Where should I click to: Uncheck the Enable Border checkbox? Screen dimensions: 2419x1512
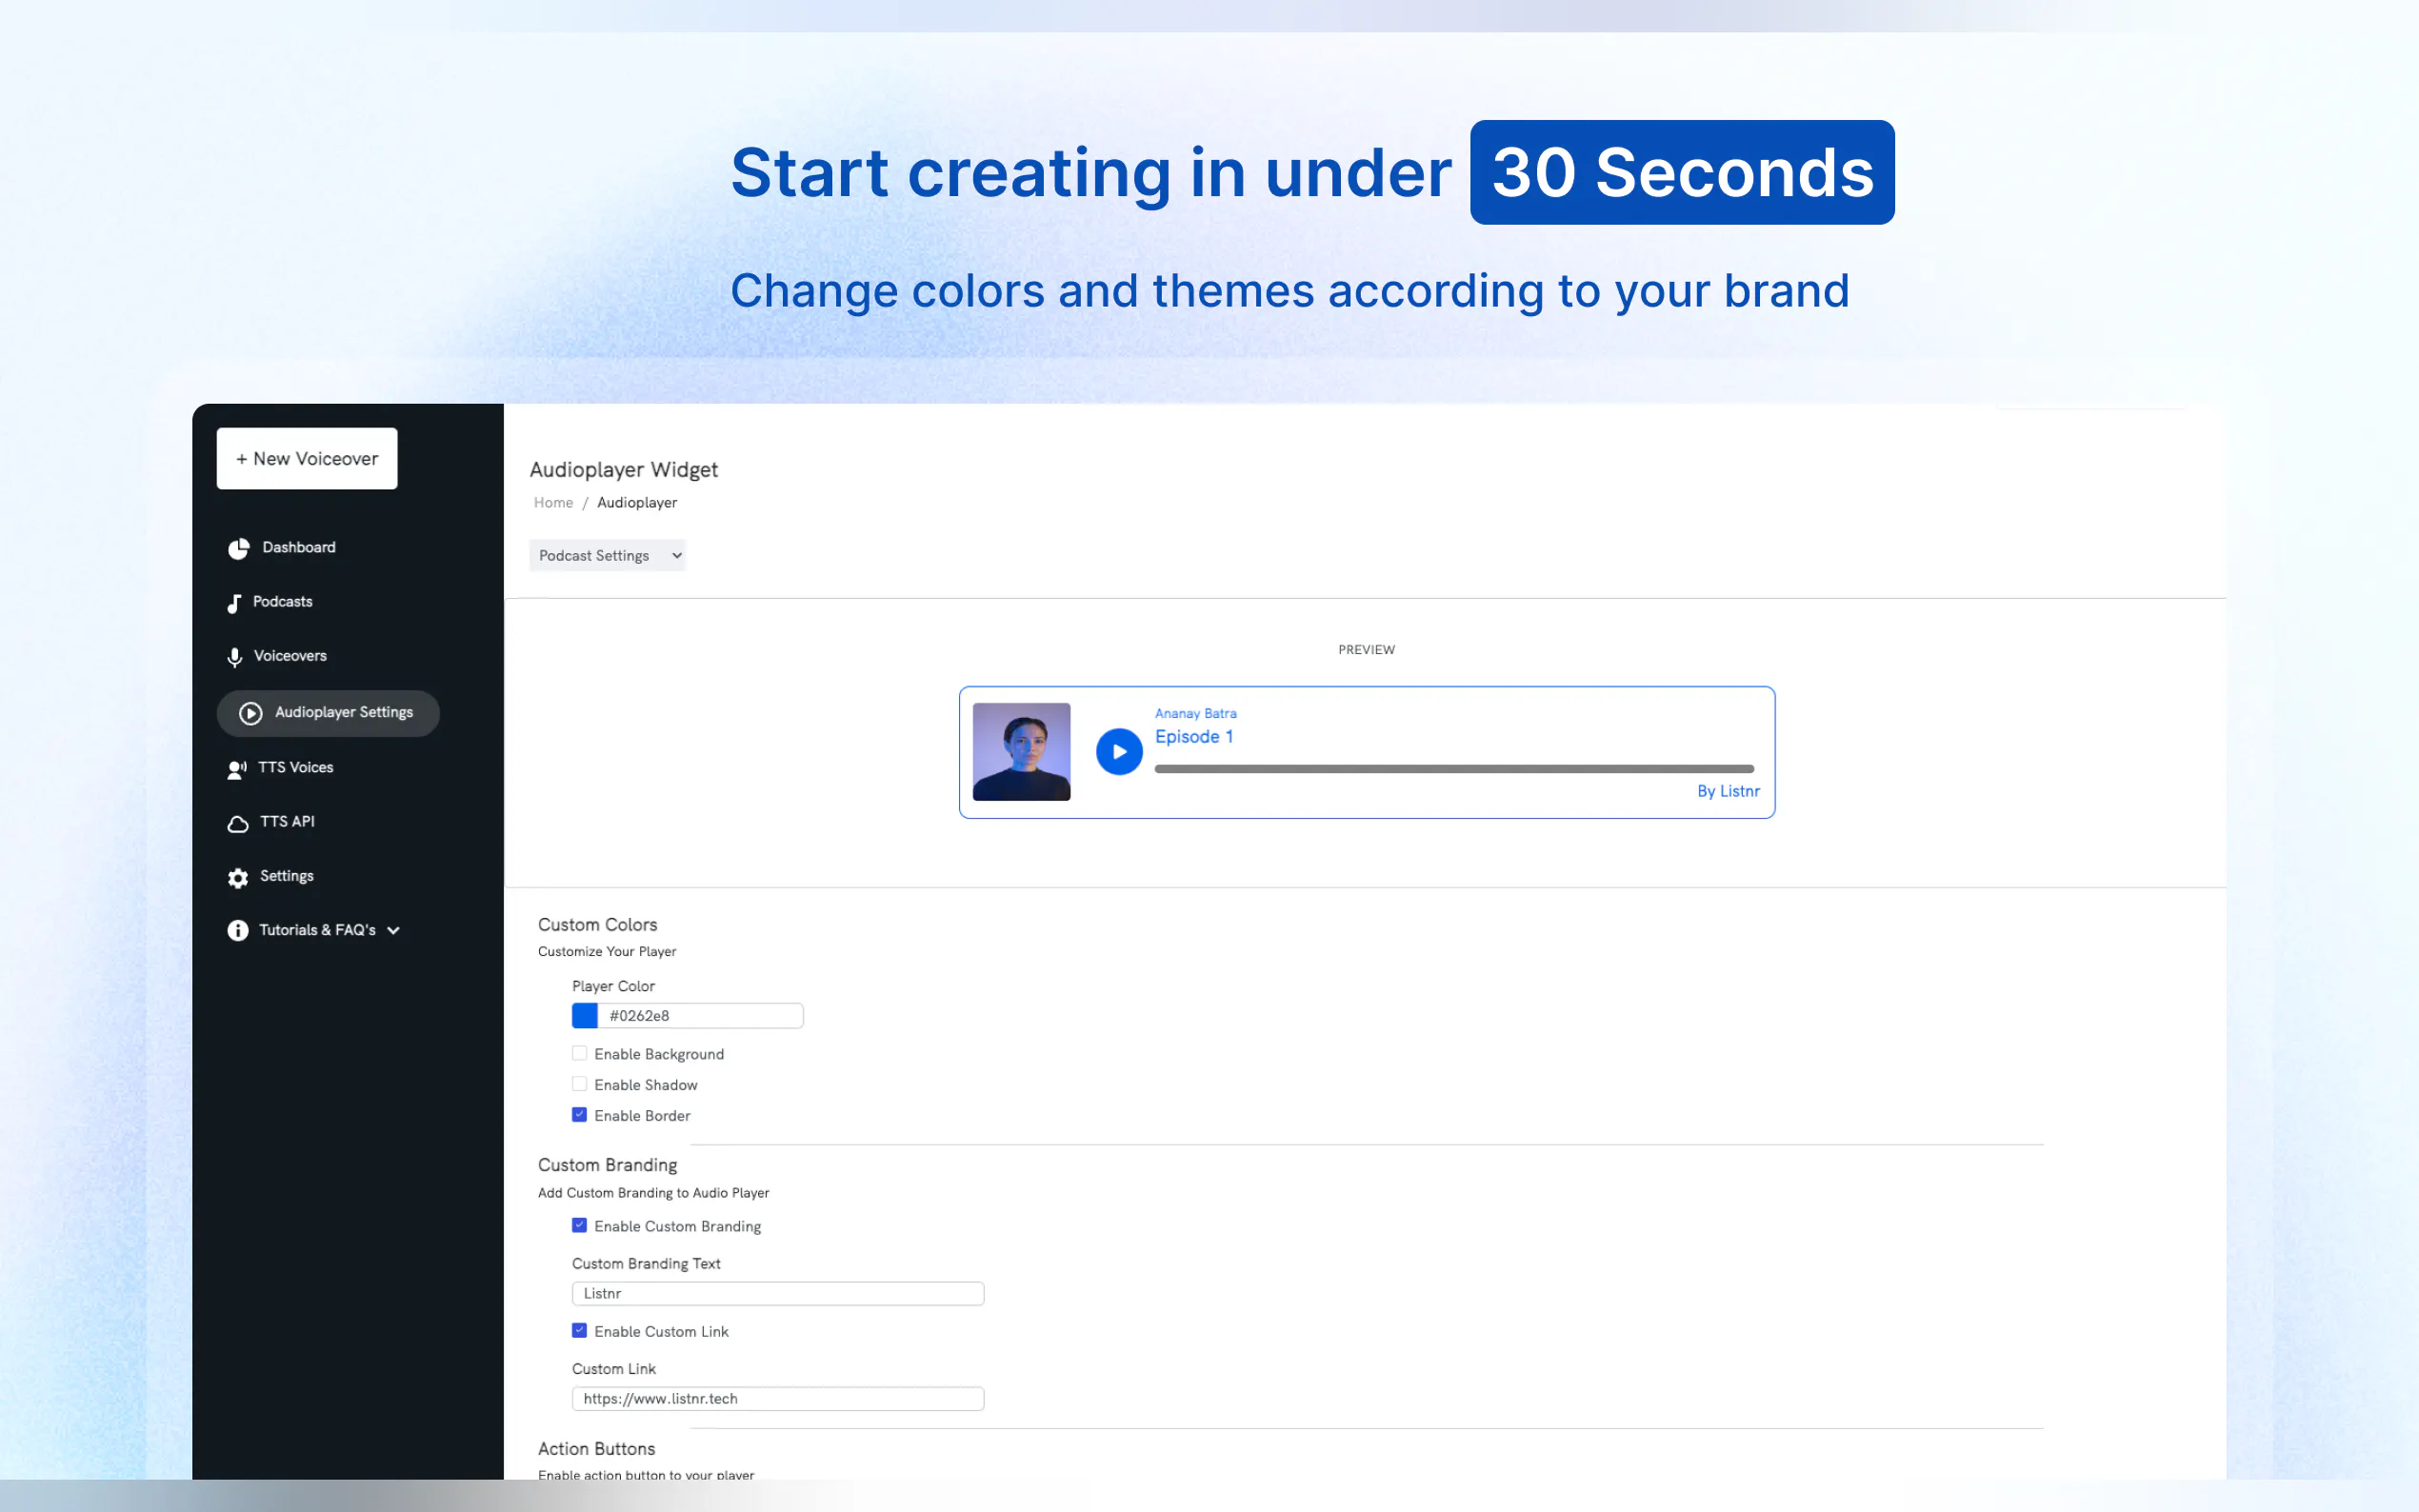pos(579,1115)
